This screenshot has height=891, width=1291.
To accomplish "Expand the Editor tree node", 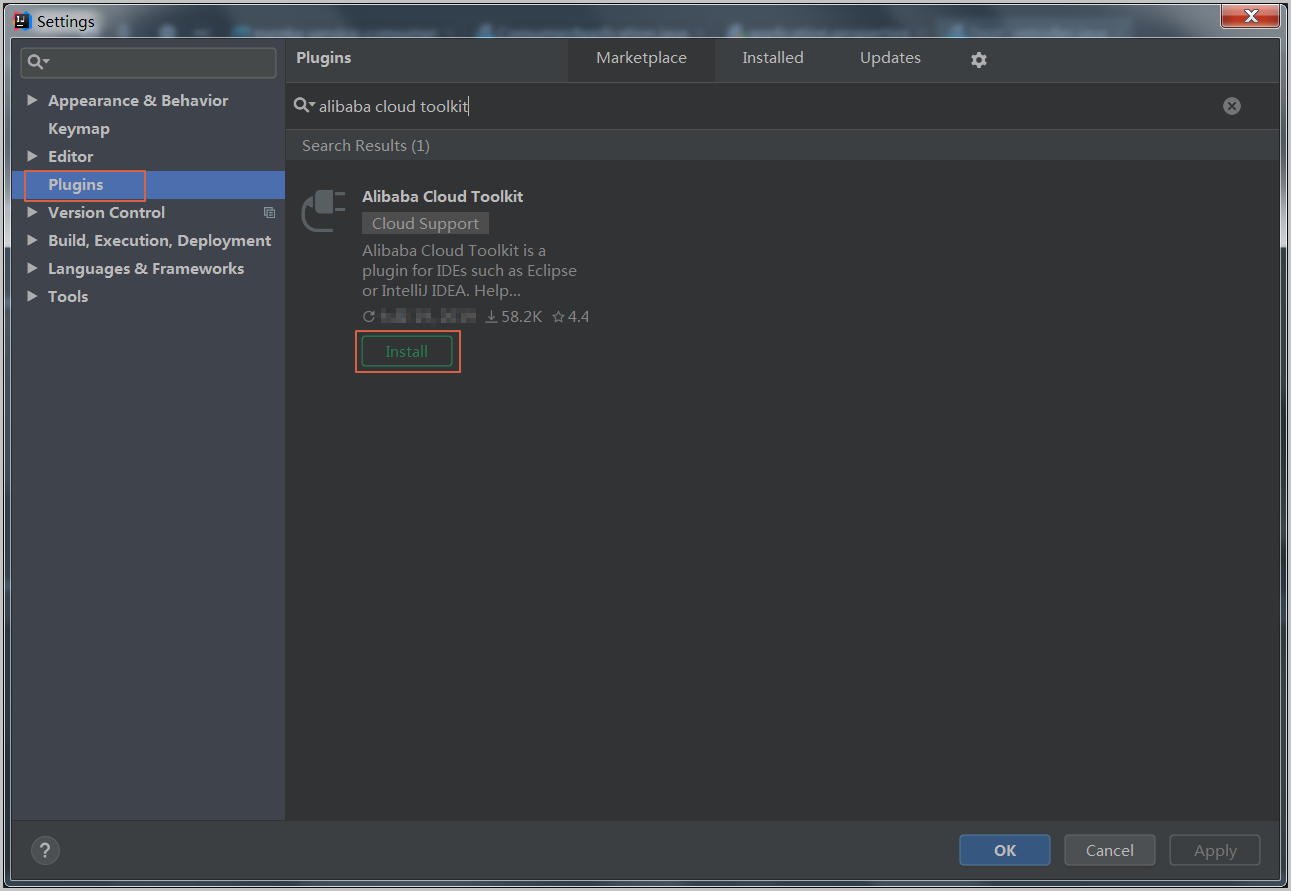I will [x=32, y=156].
